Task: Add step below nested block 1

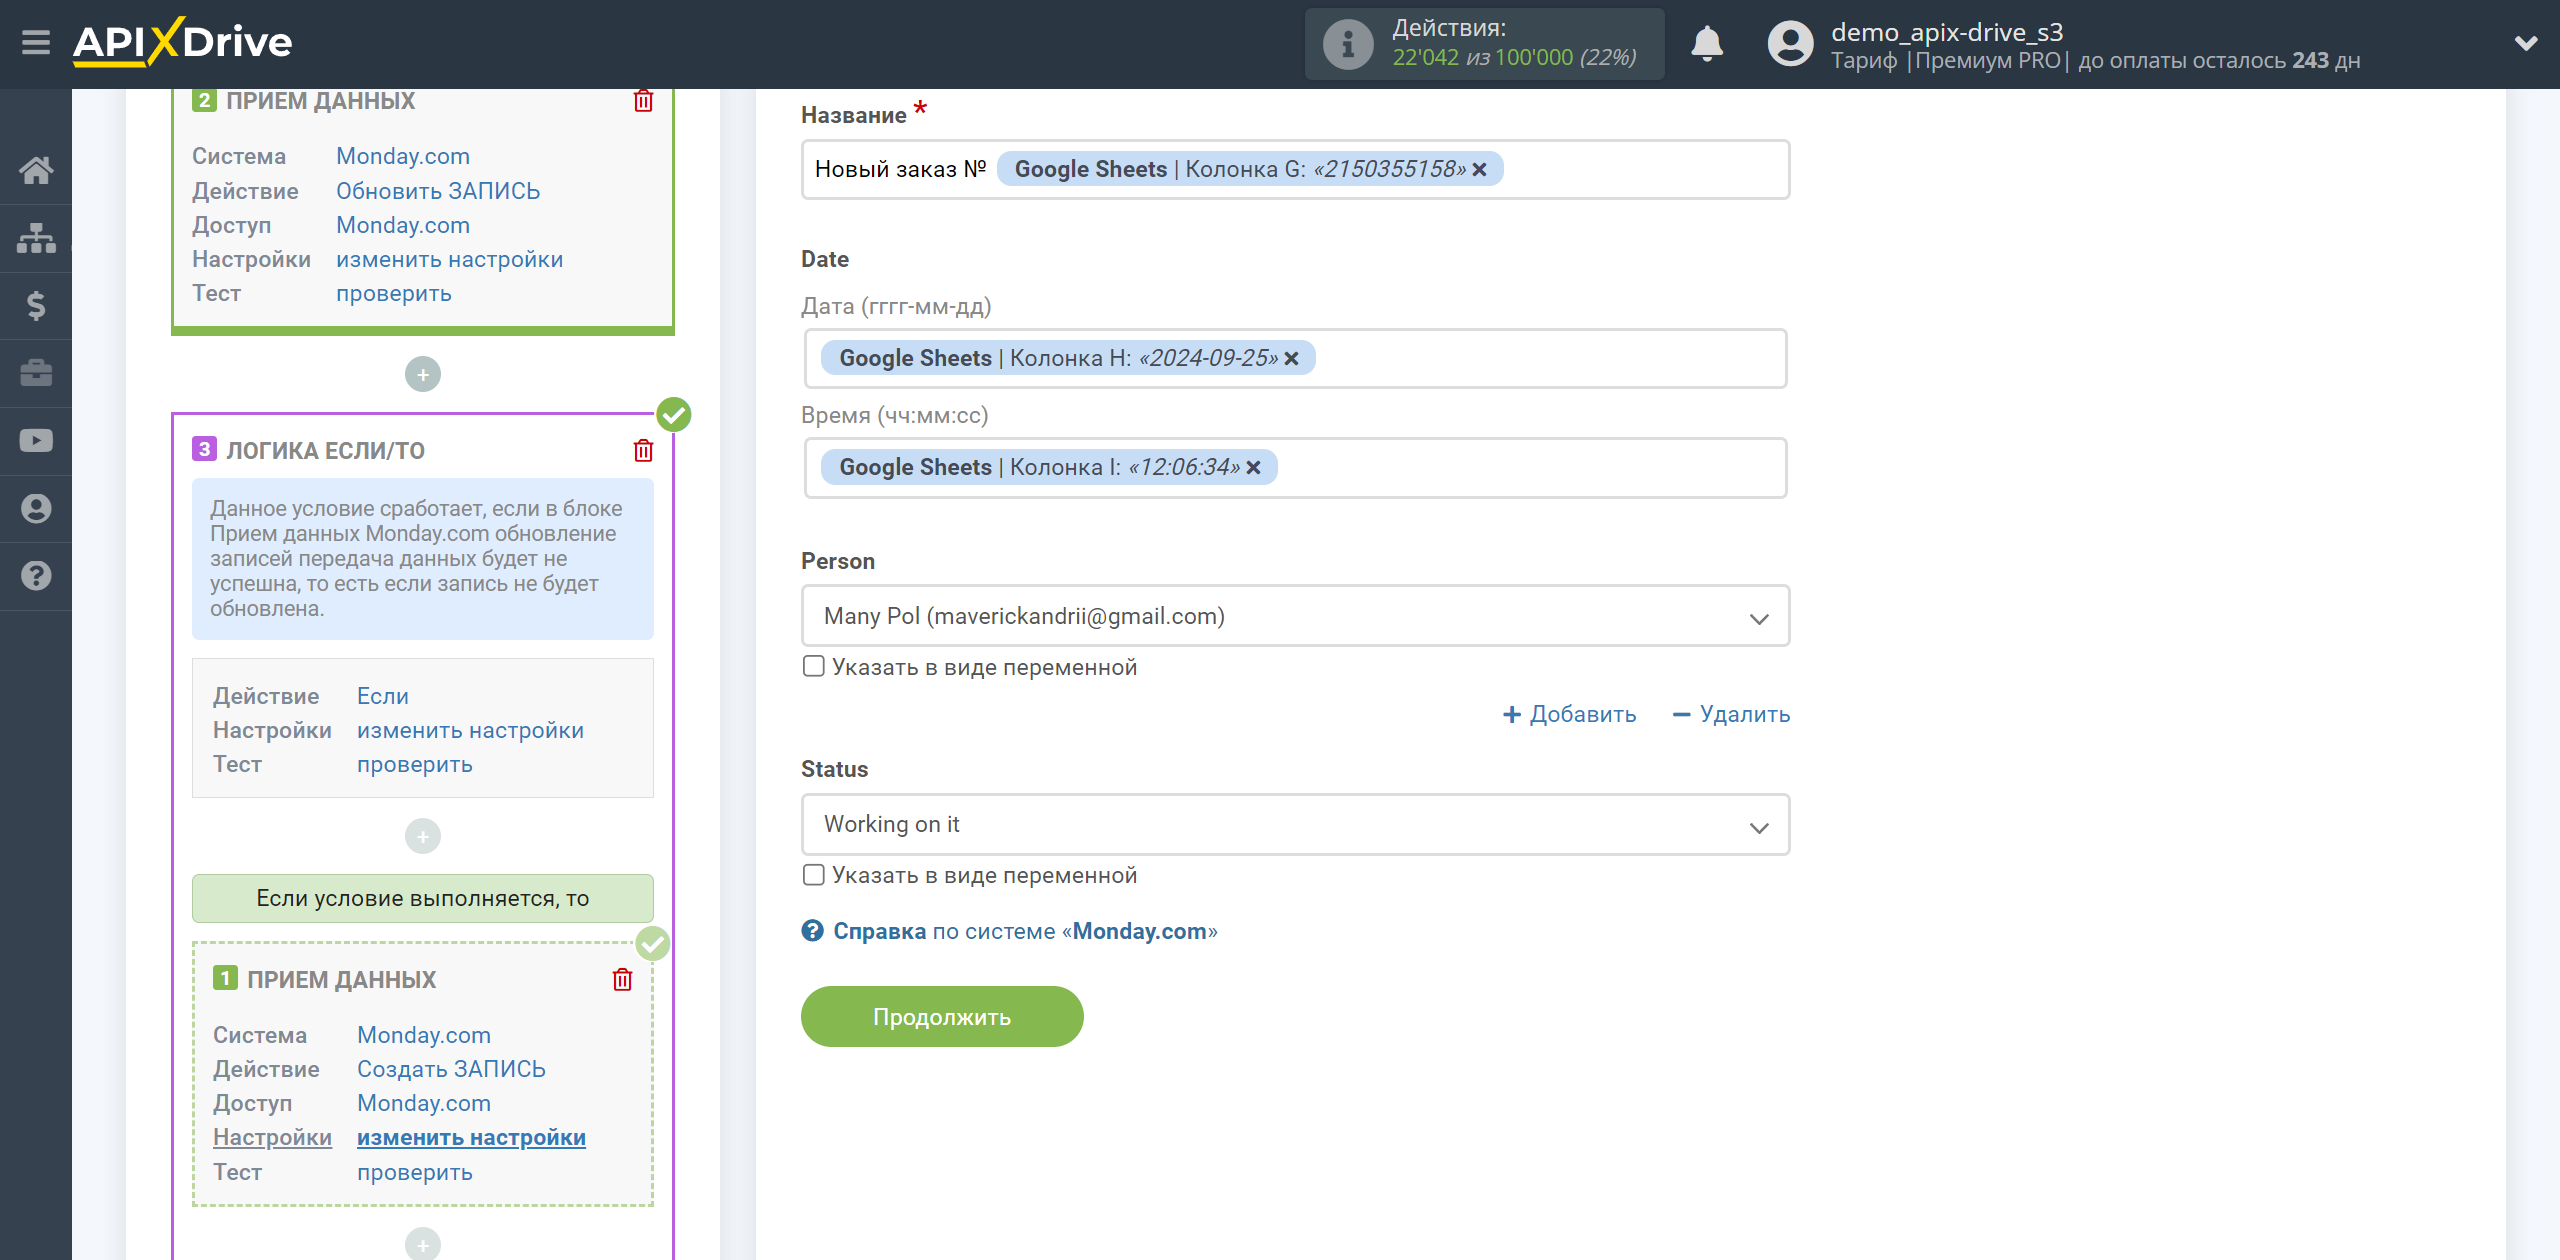Action: click(x=423, y=1244)
